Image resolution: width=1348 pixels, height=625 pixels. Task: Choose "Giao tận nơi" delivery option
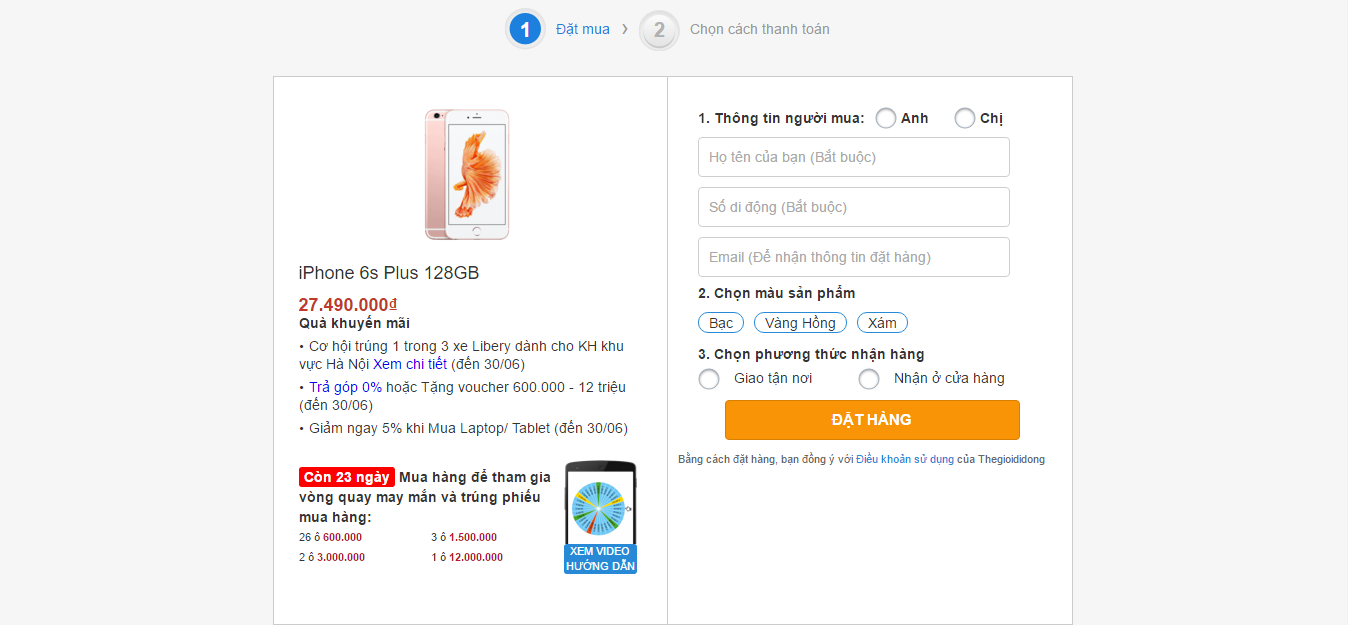click(x=709, y=379)
